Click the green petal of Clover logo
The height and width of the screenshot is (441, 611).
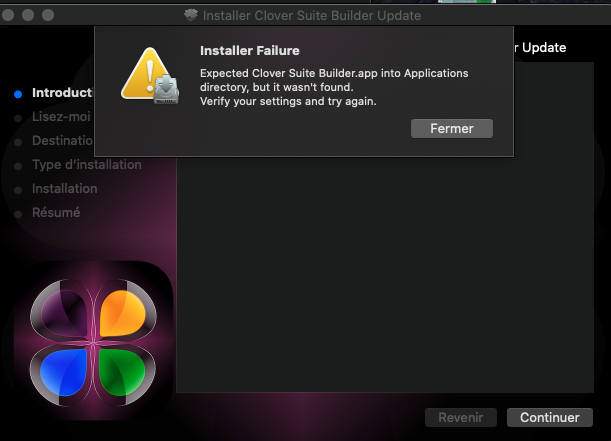coord(122,372)
